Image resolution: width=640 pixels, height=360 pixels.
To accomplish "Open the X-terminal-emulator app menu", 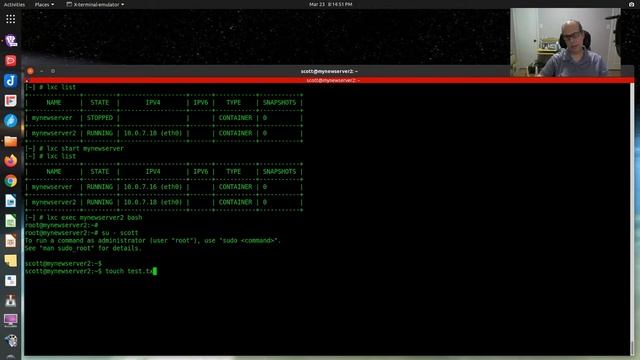I will coord(96,4).
